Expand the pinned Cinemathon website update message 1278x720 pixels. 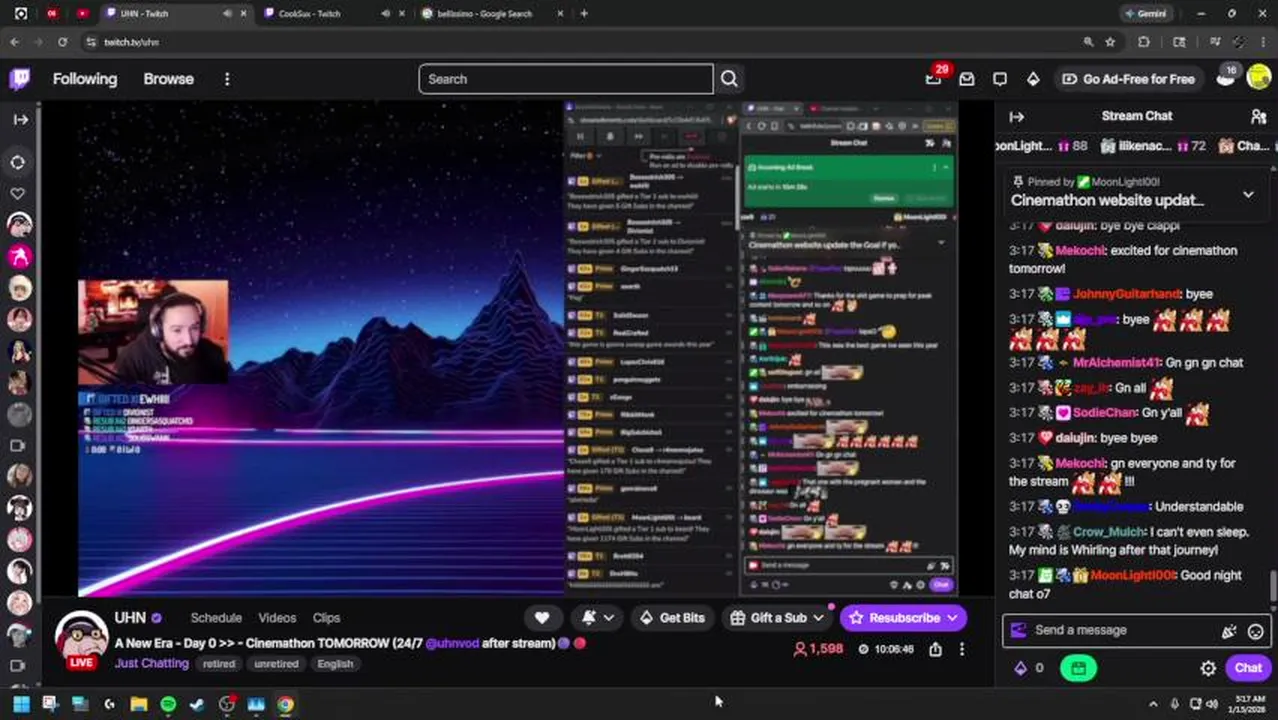coord(1248,194)
